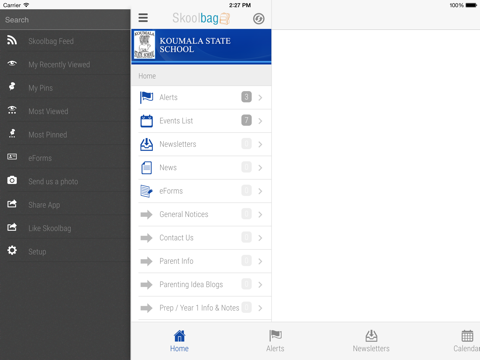480x360 pixels.
Task: Switch to the Alerts bottom tab
Action: [275, 341]
